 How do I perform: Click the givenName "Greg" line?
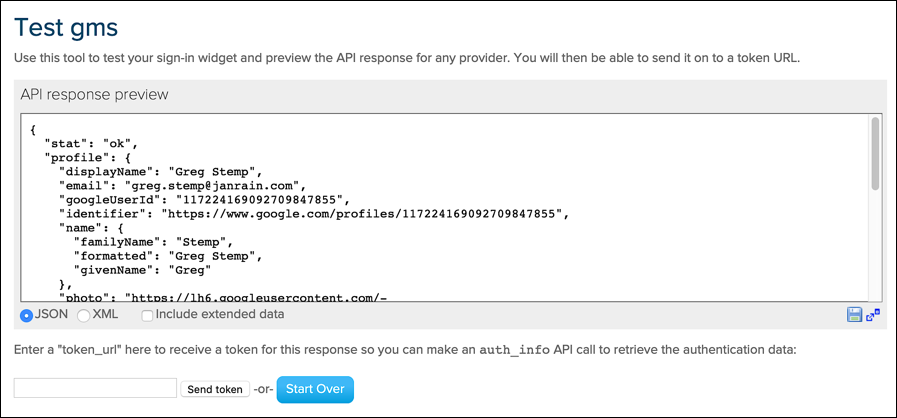(141, 269)
